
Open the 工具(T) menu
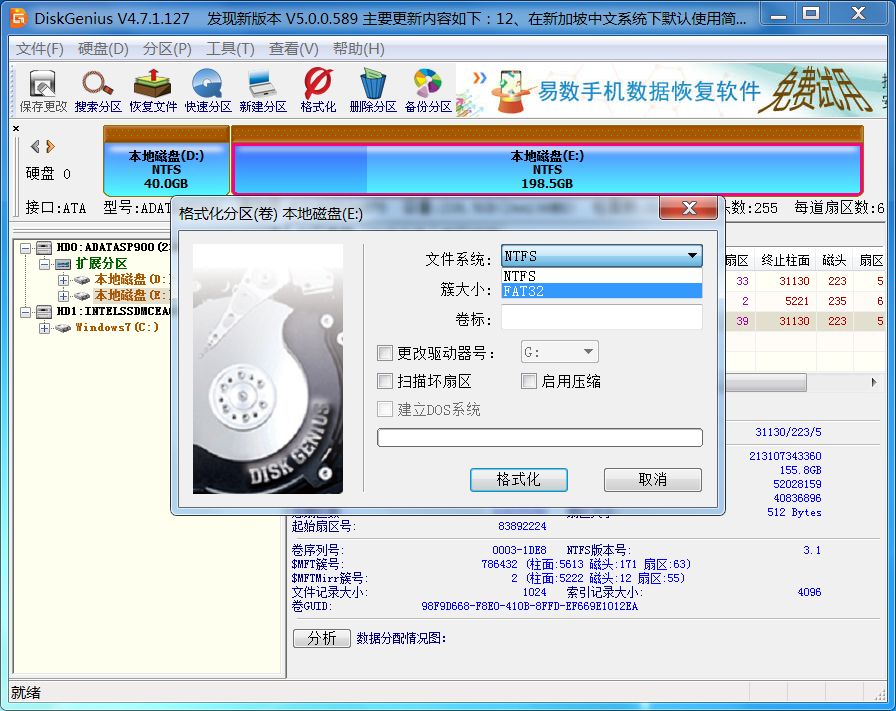(230, 49)
